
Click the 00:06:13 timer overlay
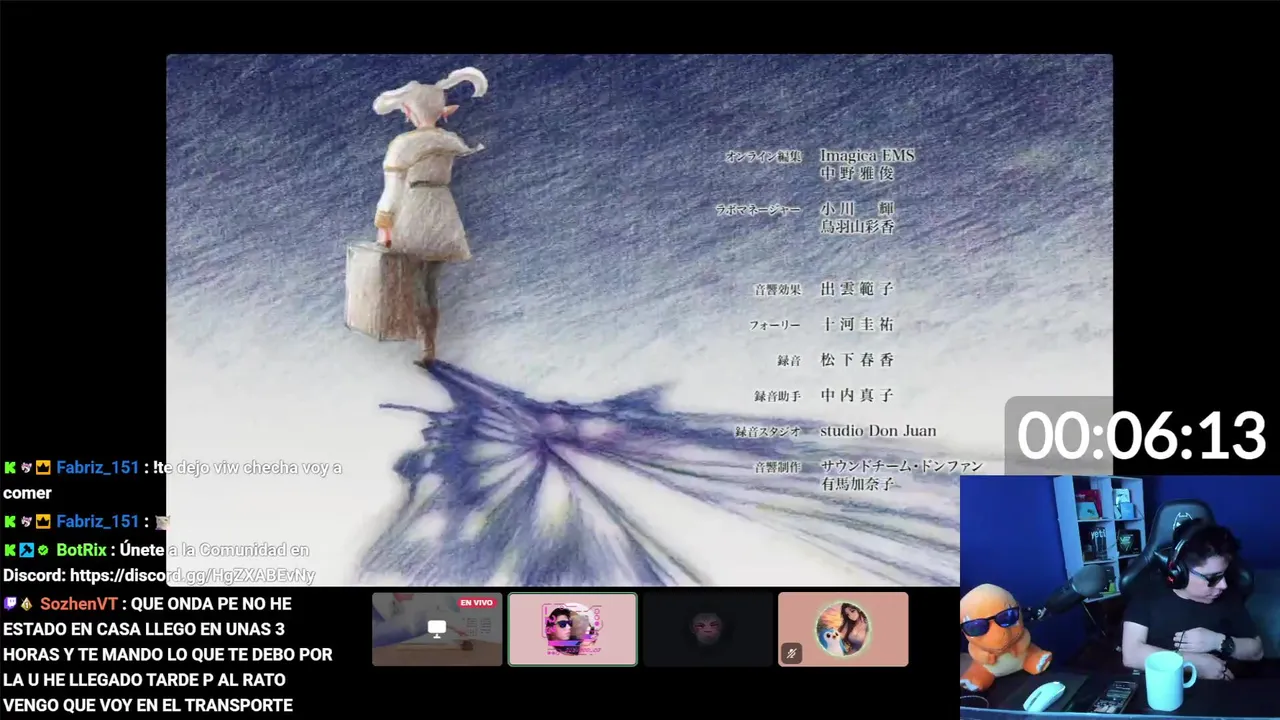(x=1141, y=437)
